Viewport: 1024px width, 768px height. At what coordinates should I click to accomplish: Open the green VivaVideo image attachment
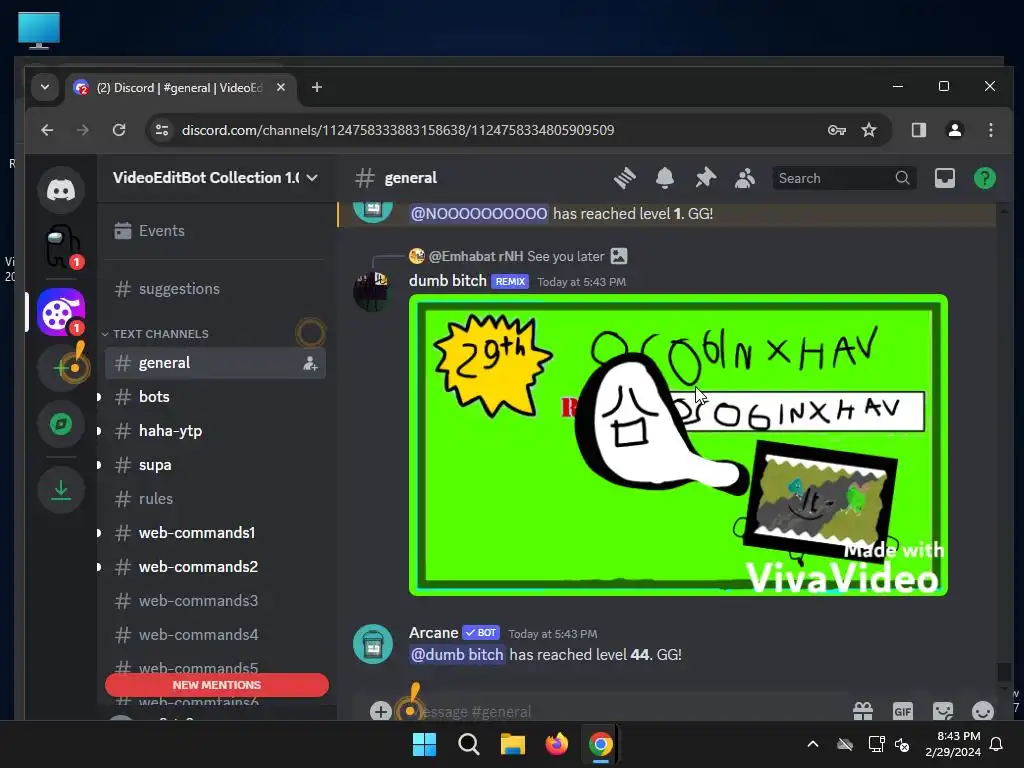point(678,445)
